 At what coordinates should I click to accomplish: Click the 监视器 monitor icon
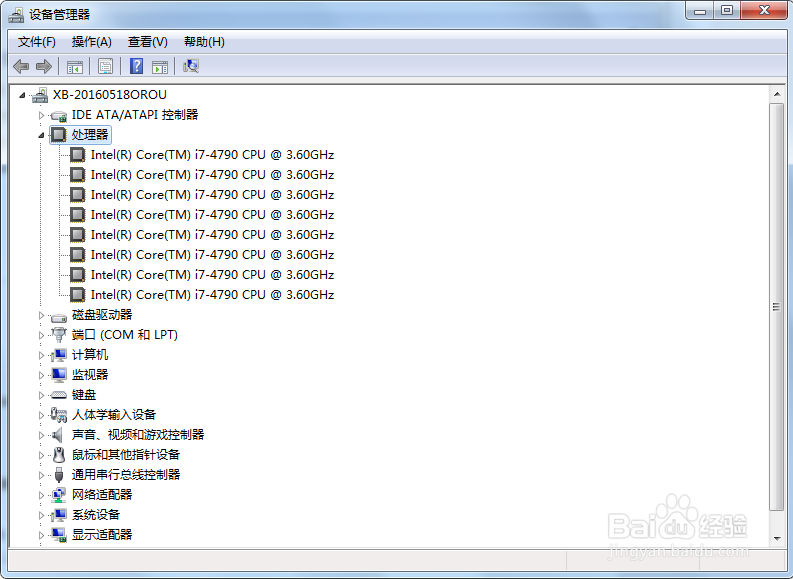(59, 375)
